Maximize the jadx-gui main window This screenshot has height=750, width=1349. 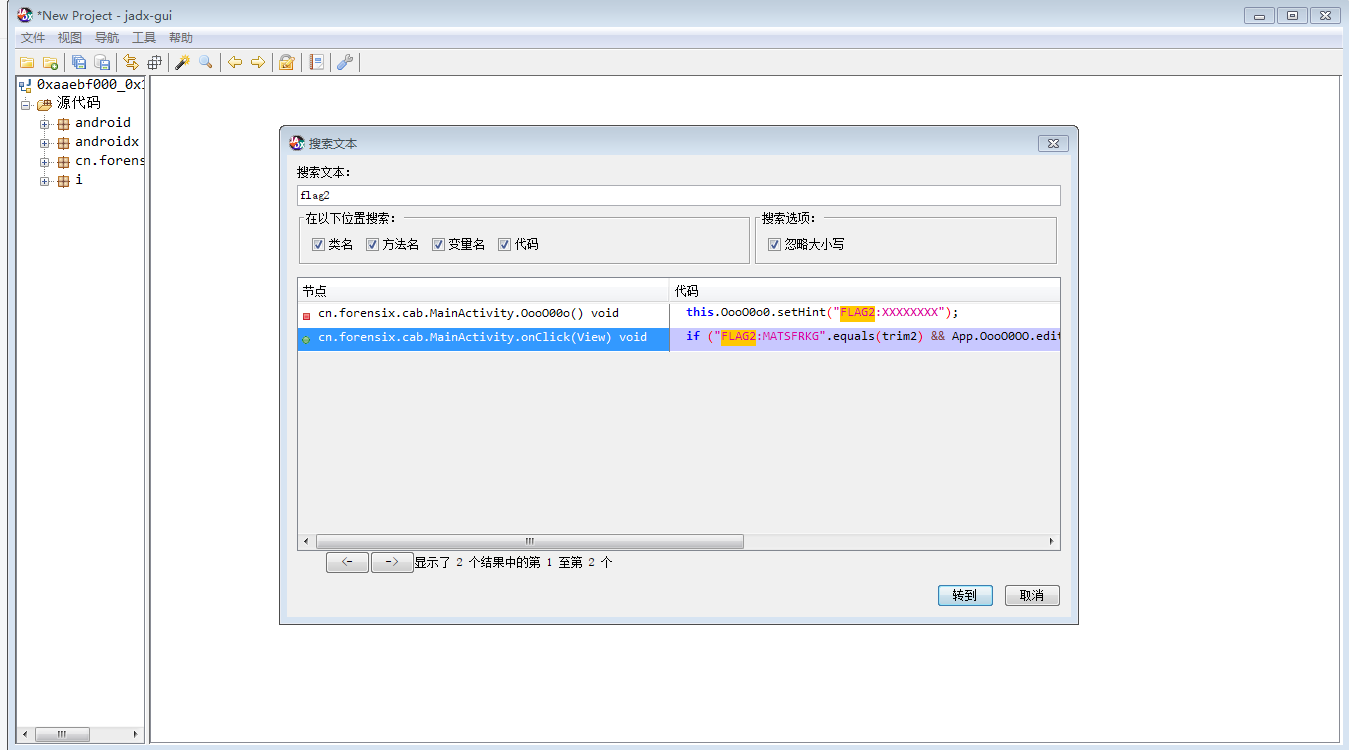(1293, 15)
